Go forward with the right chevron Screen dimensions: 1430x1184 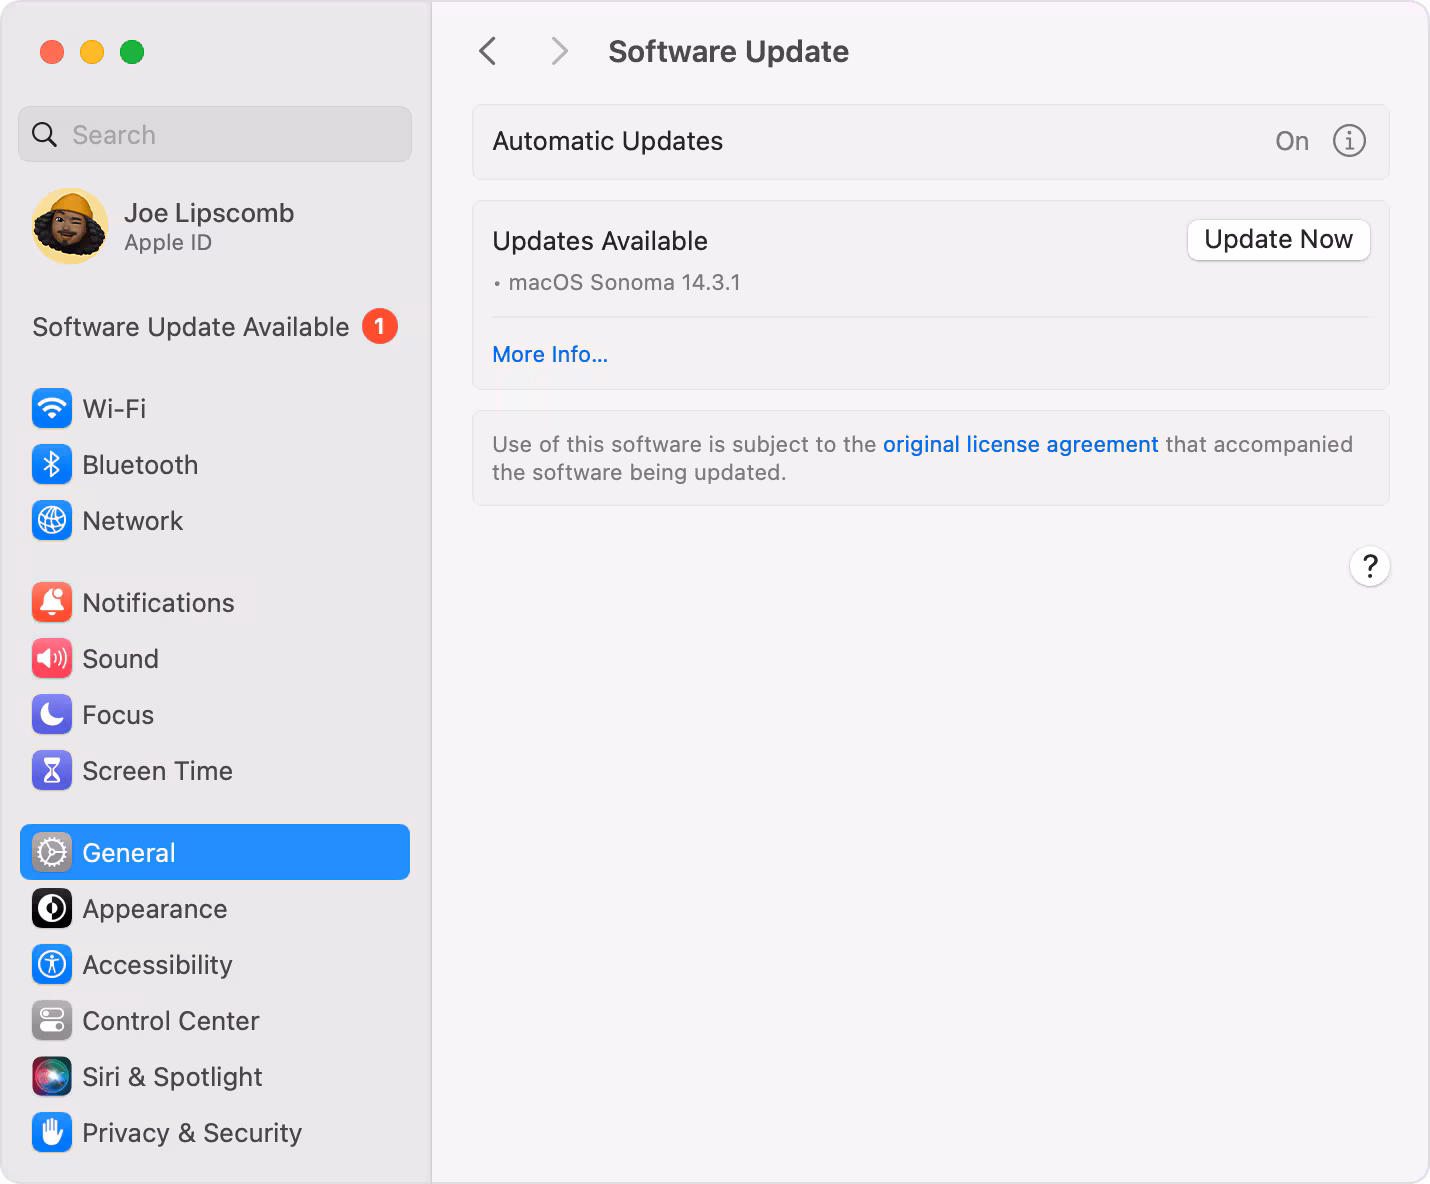[559, 51]
